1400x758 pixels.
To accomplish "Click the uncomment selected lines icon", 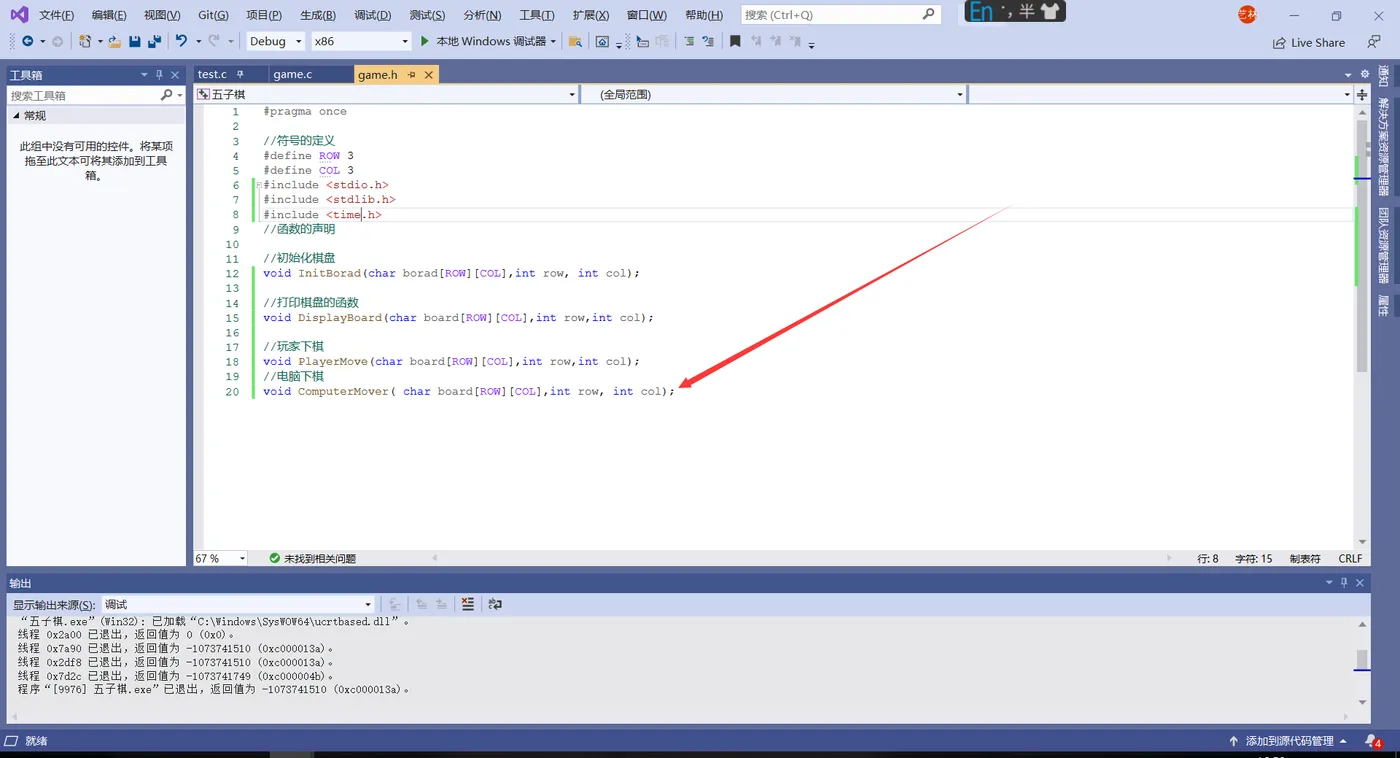I will tap(708, 41).
